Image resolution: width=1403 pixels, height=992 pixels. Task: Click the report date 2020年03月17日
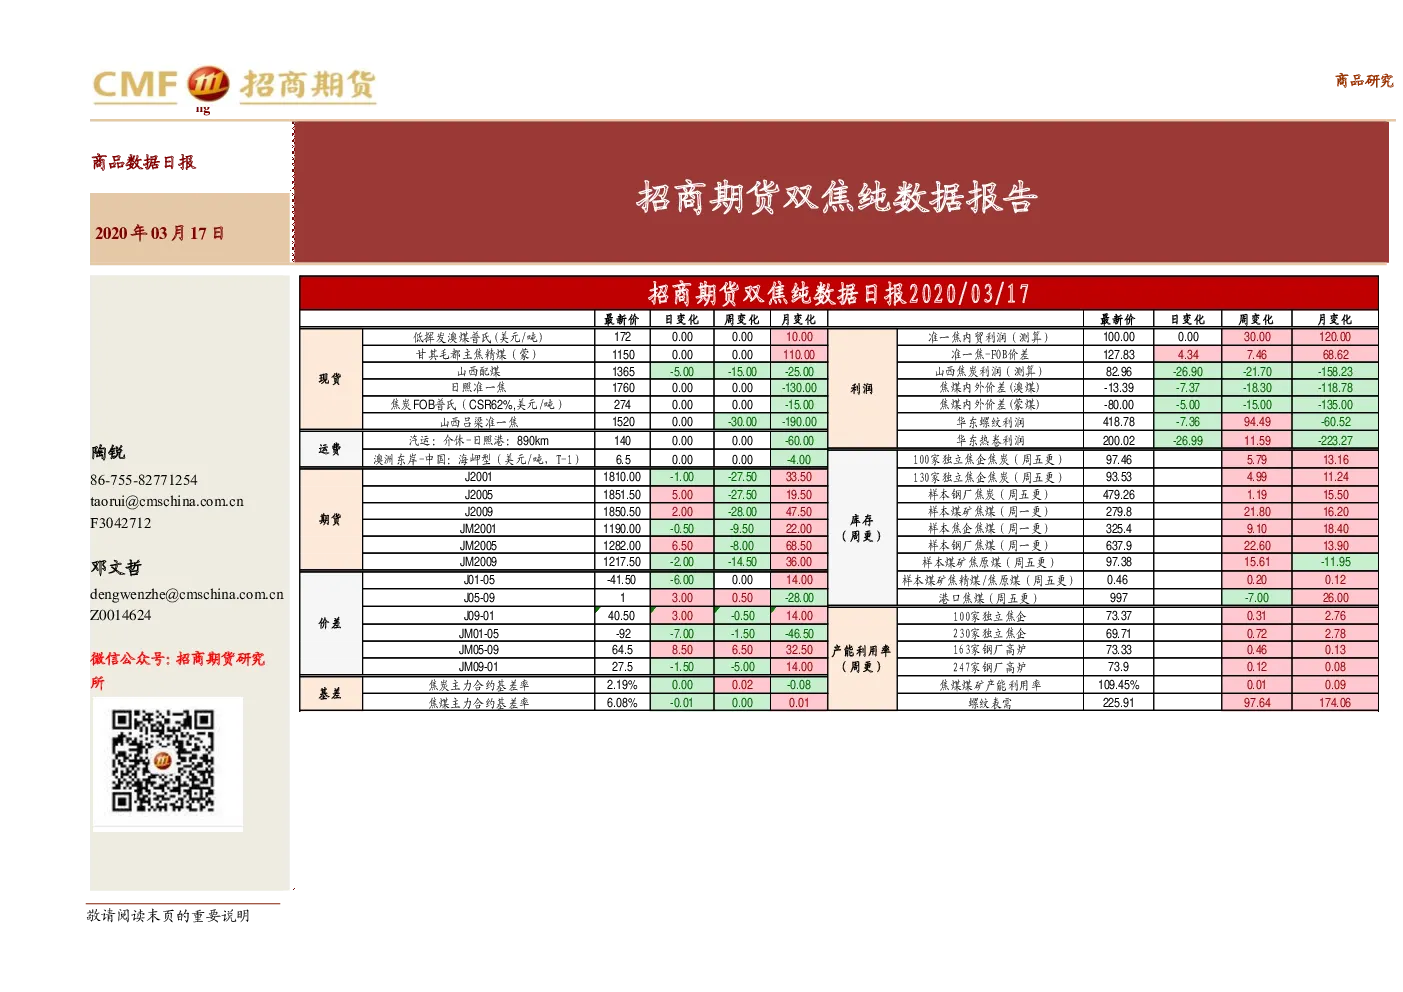tap(160, 233)
